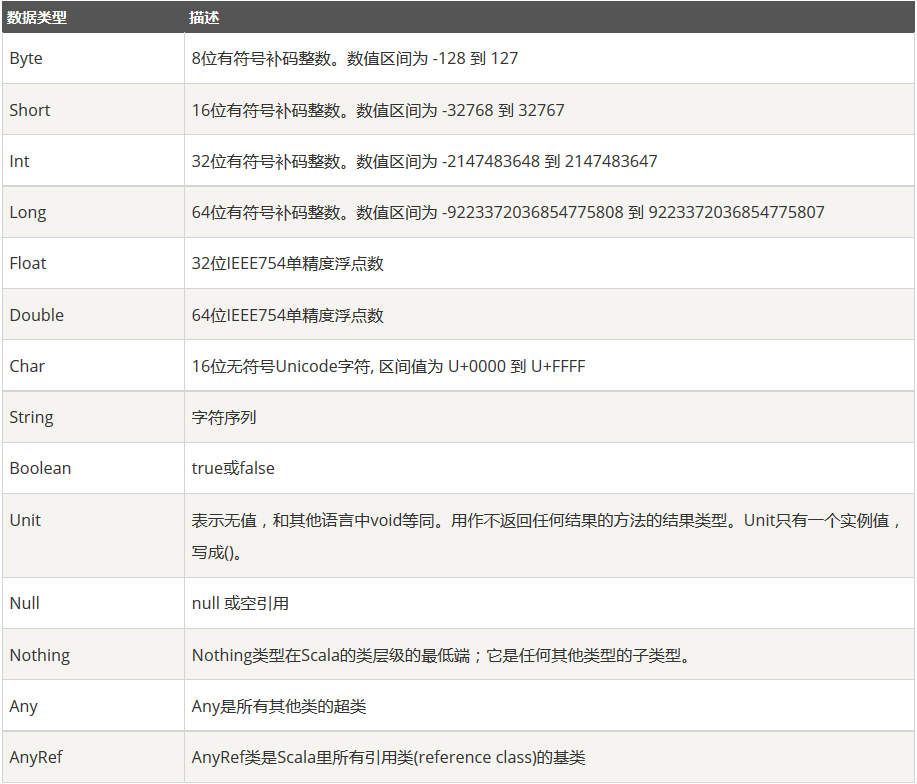Screen dimensions: 917x784
Task: Select the Float type cell
Action: tap(94, 263)
